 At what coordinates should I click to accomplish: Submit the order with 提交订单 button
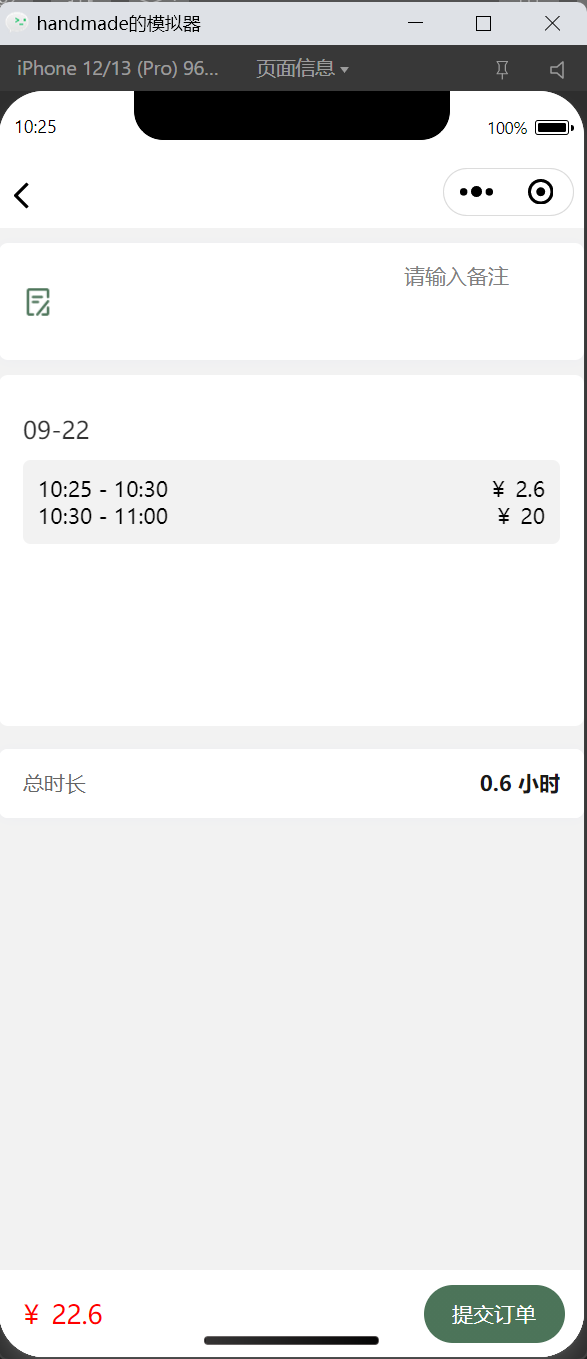[494, 1314]
